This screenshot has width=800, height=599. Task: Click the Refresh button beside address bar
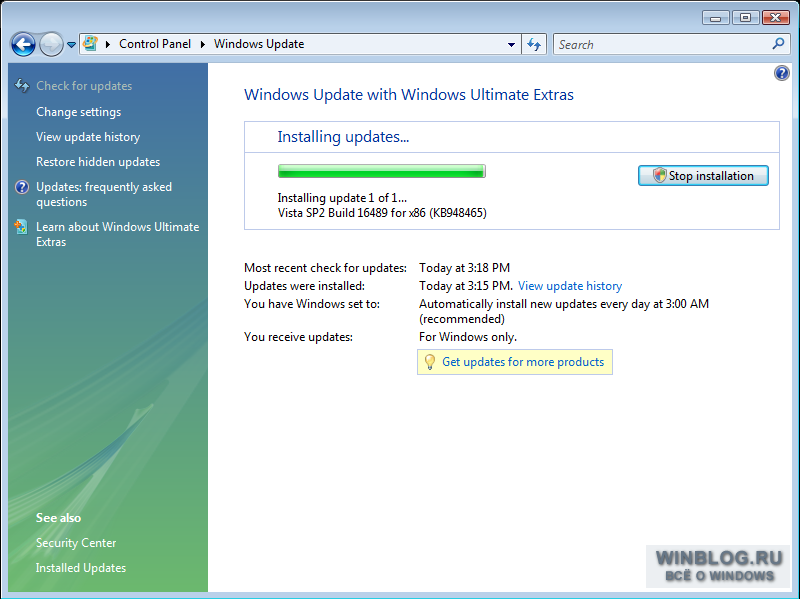pyautogui.click(x=534, y=44)
